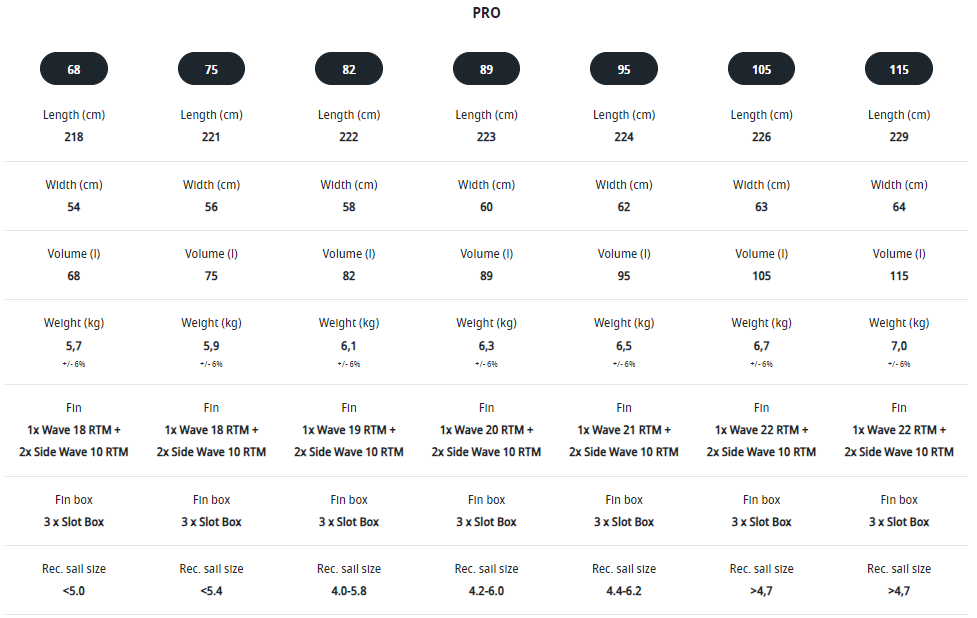The height and width of the screenshot is (618, 977).
Task: Choose the 82 size pill button
Action: coord(349,69)
